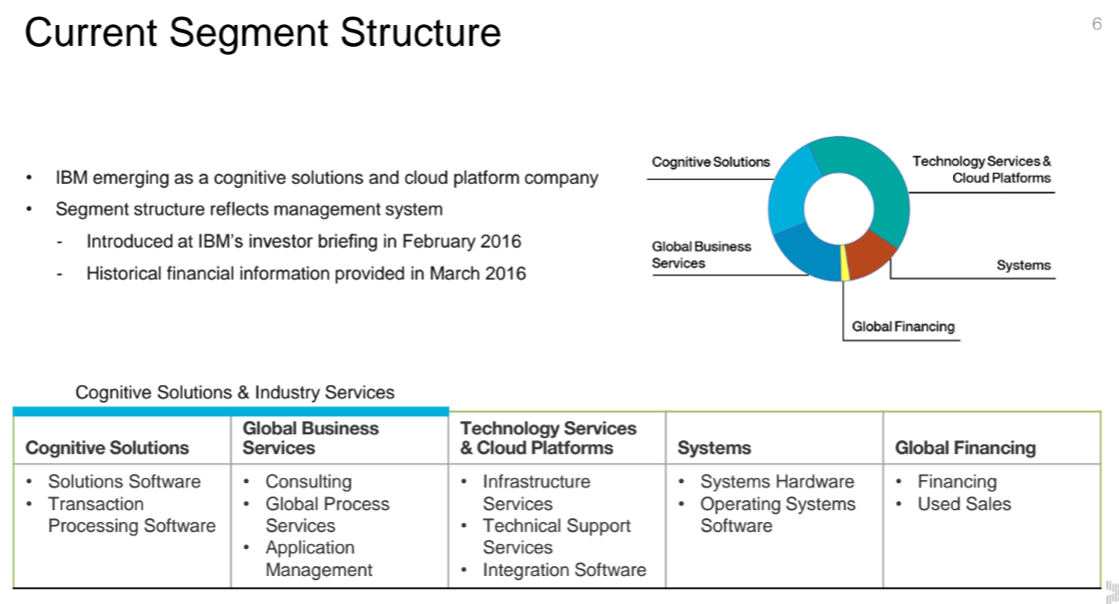Click the slide number 6
Viewport: 1119px width, 604px height.
[1097, 24]
